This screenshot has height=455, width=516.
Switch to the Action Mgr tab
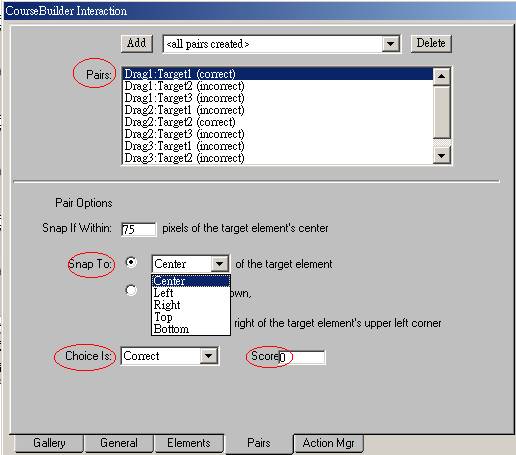point(328,443)
